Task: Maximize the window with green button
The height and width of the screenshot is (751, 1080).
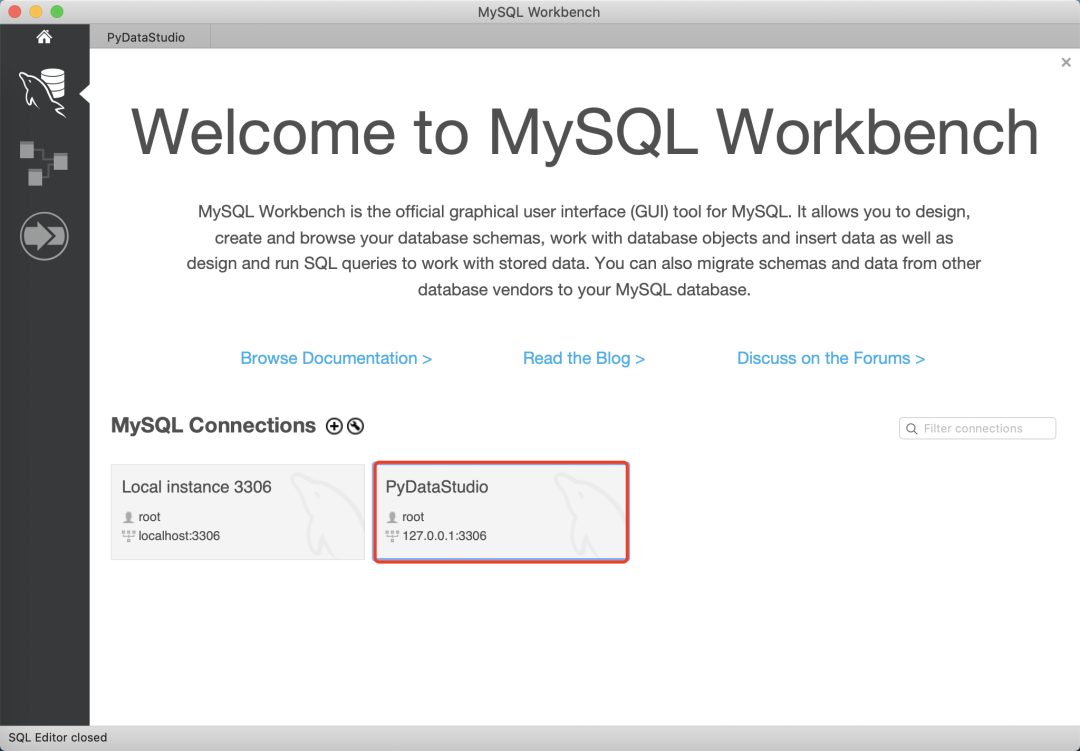Action: [x=57, y=12]
